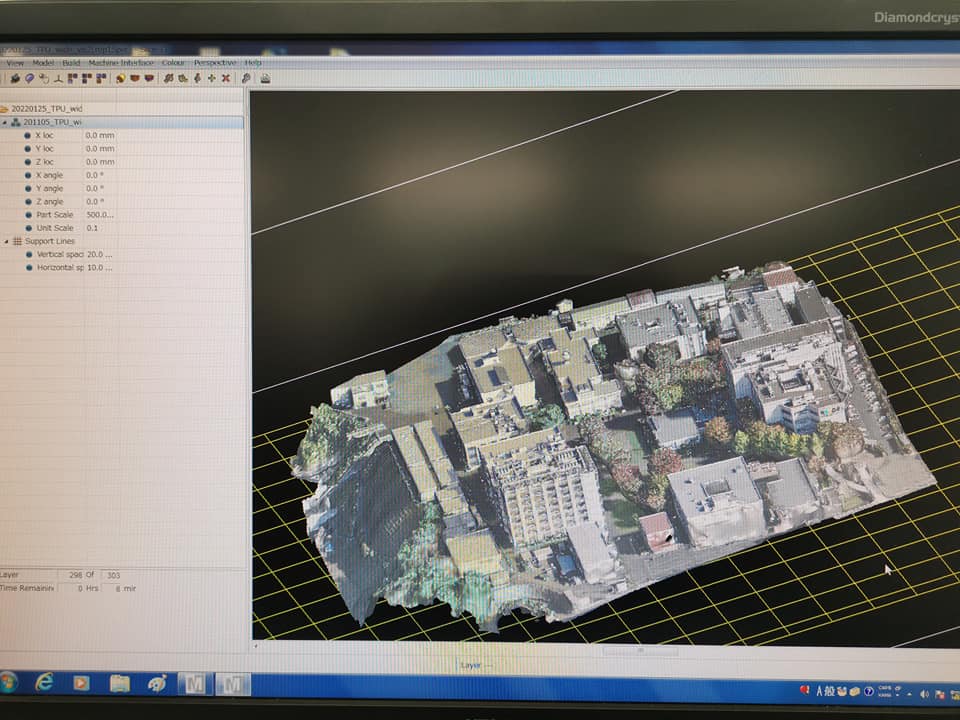Launch Internet Explorer from the taskbar
This screenshot has height=720, width=960.
(44, 682)
